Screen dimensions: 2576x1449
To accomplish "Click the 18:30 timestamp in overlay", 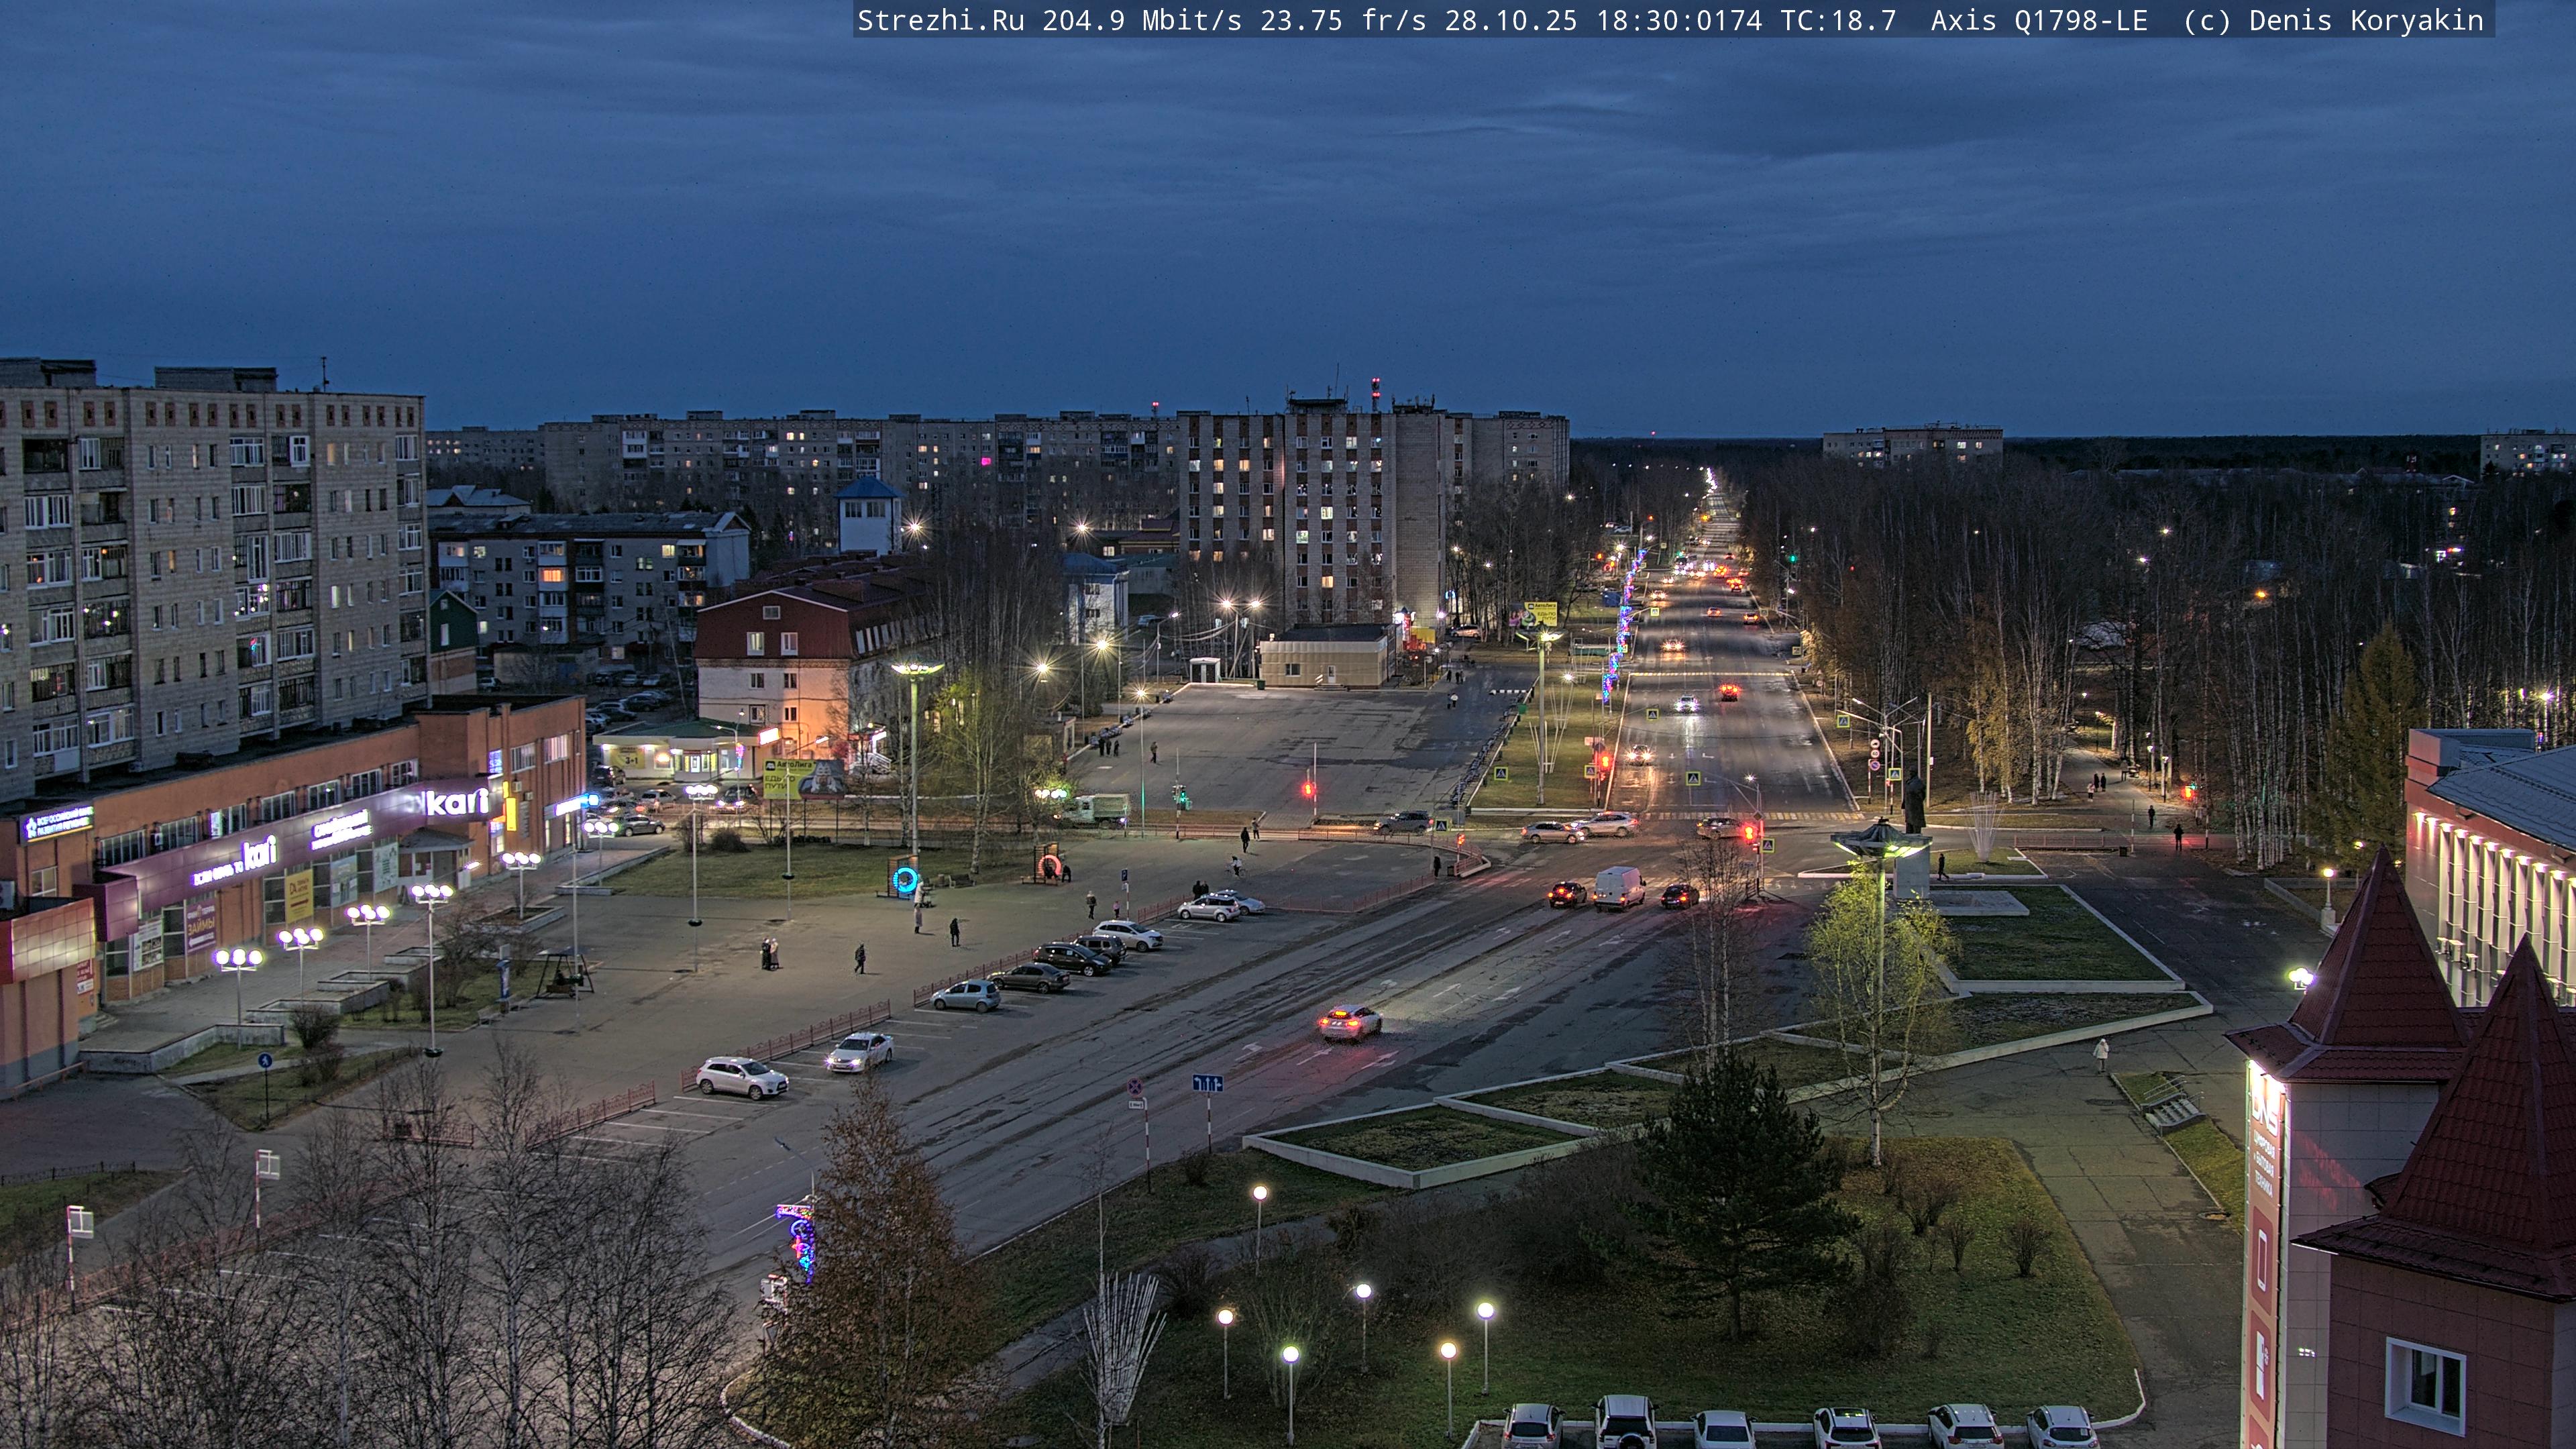I will (x=1678, y=20).
